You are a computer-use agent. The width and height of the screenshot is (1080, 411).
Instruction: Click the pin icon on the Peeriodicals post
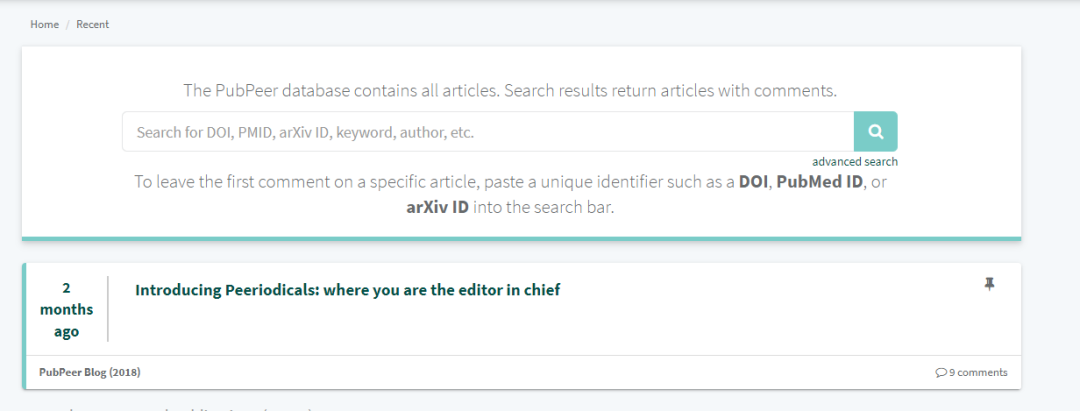pyautogui.click(x=989, y=284)
